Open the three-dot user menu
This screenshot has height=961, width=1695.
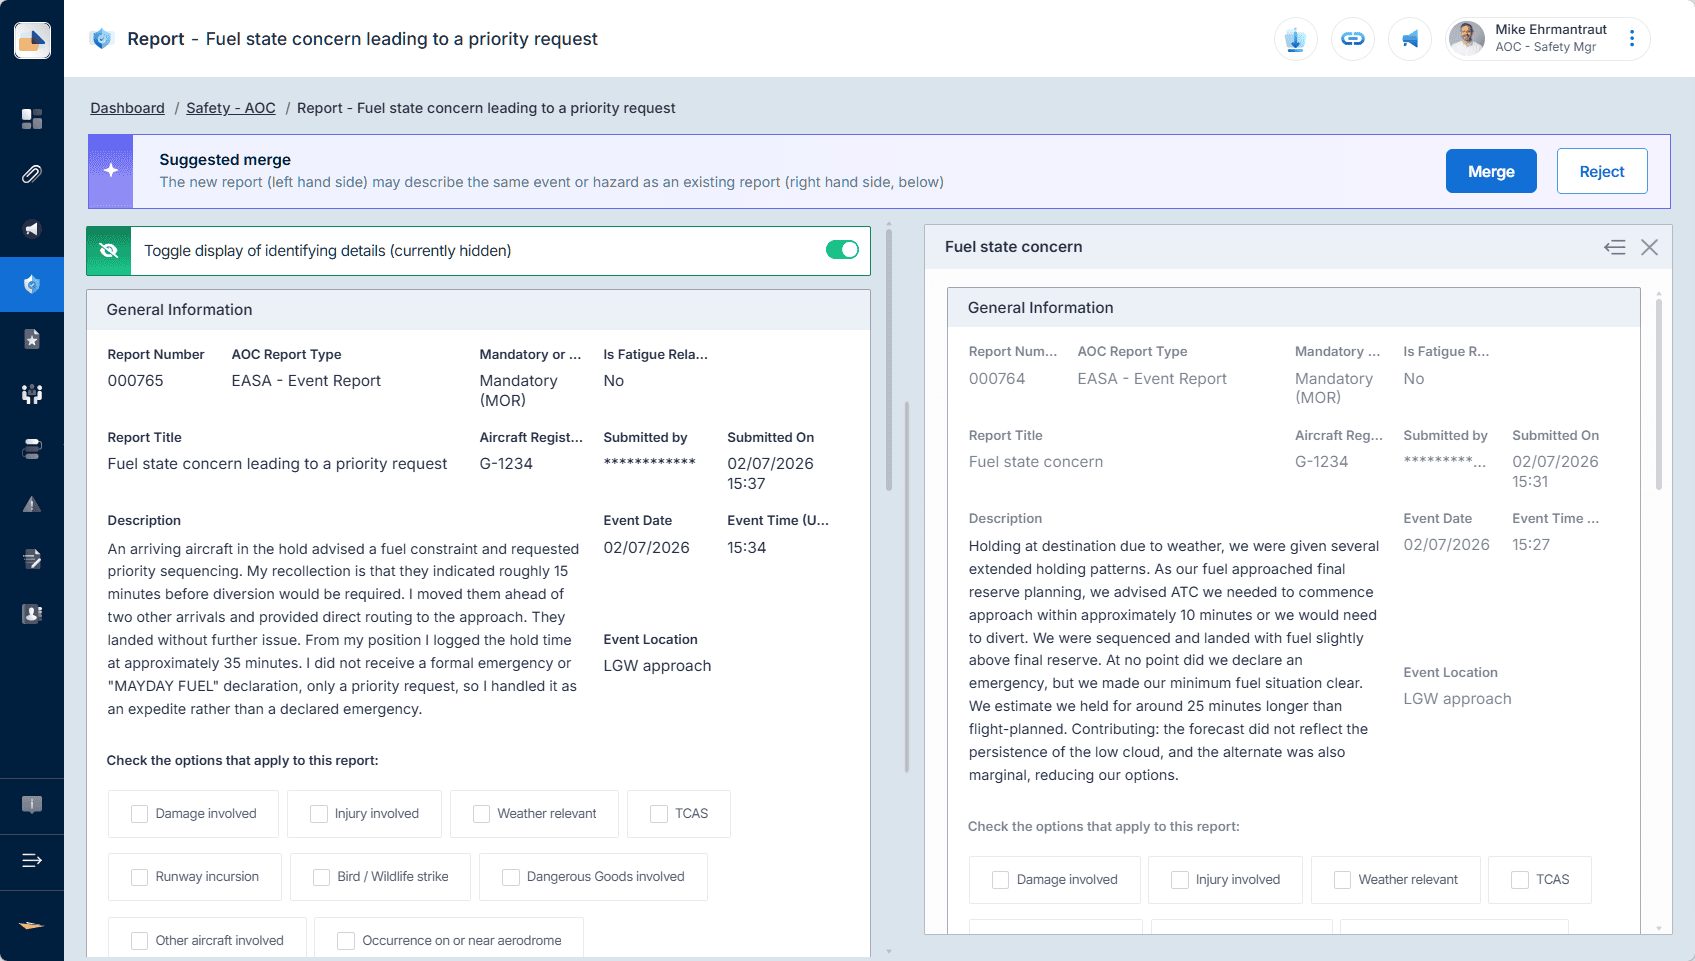[1632, 38]
